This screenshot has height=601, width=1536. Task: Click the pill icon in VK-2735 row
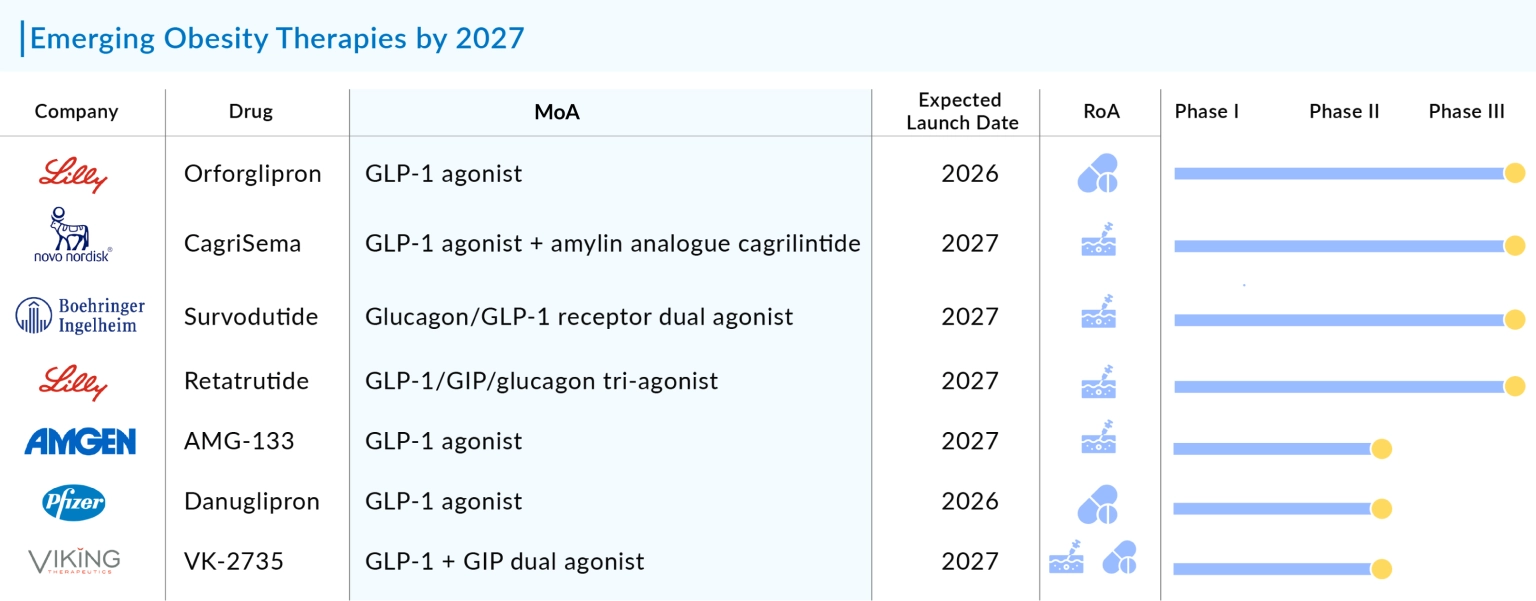pos(1119,558)
